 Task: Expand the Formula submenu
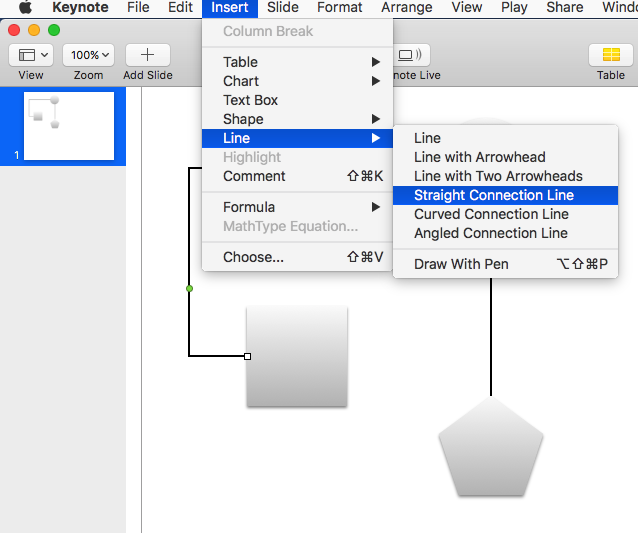pos(297,207)
